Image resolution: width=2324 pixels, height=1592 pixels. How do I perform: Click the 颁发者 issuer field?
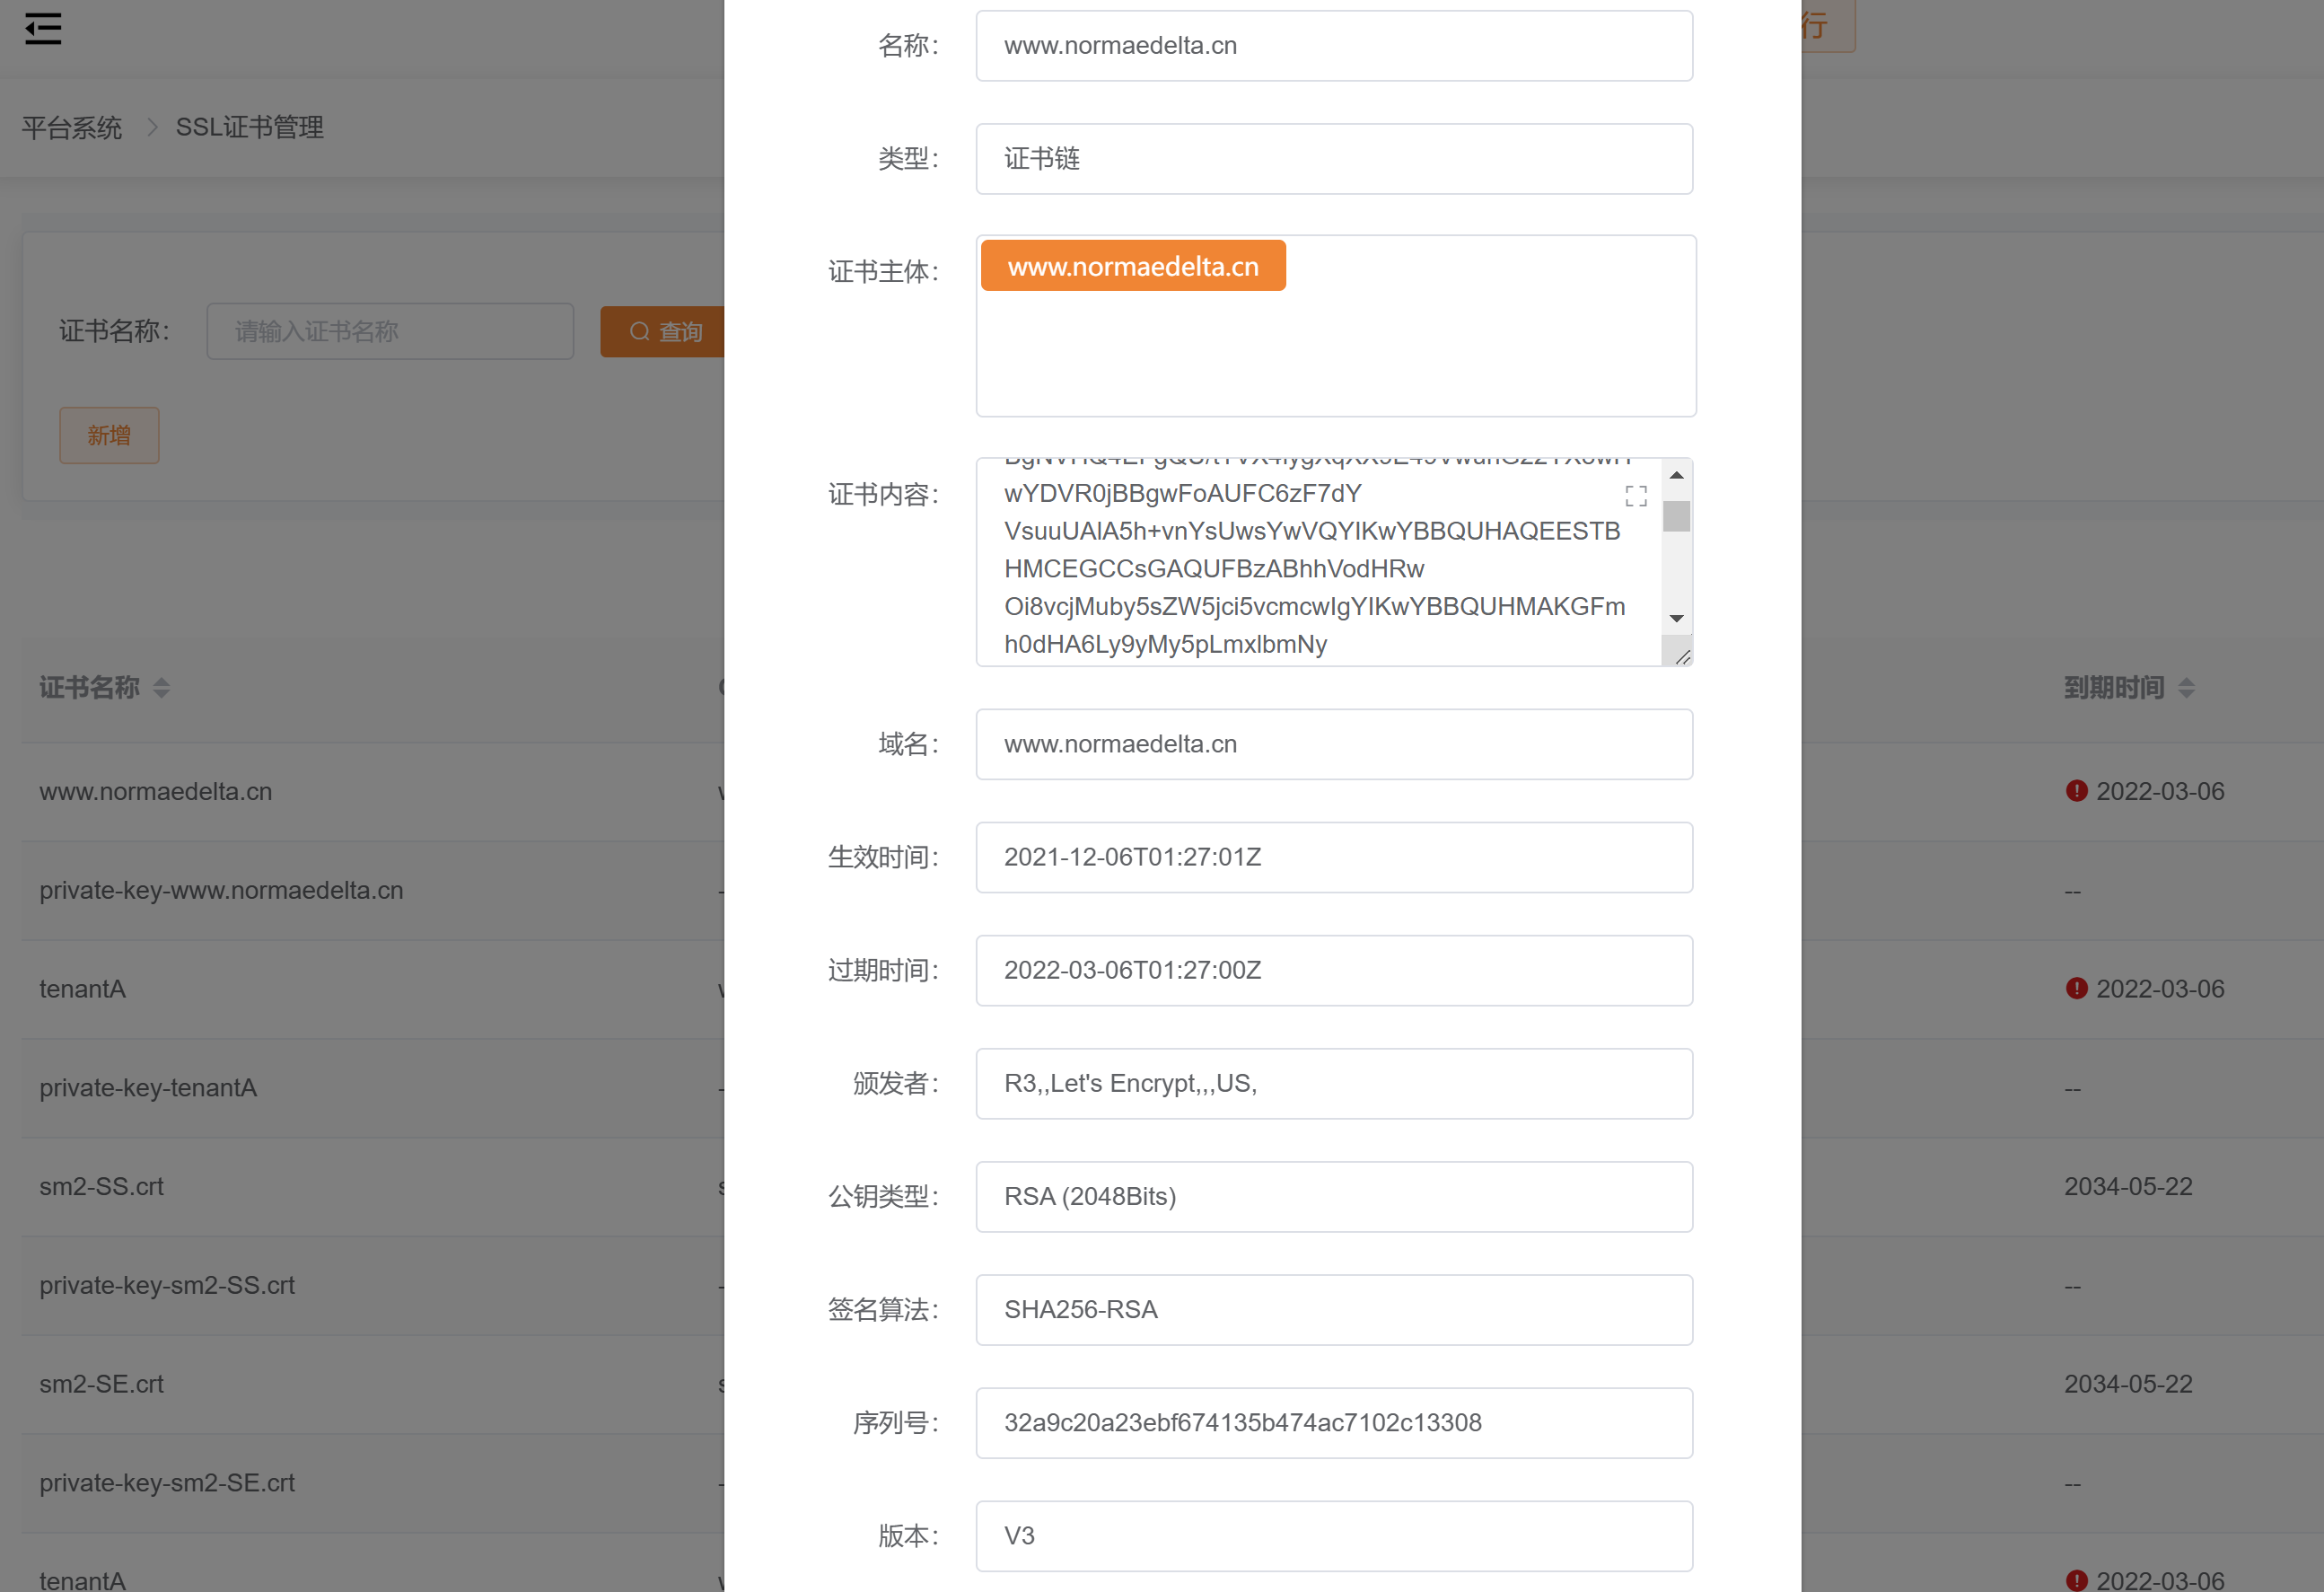click(x=1334, y=1084)
